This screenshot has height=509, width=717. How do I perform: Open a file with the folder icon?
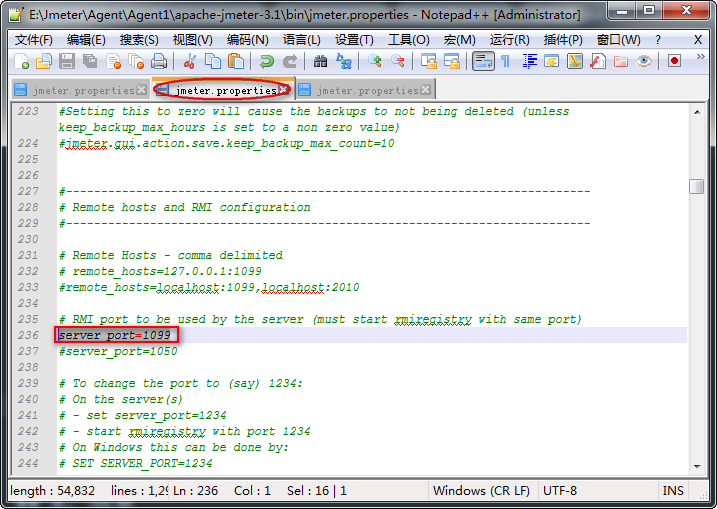pos(44,61)
